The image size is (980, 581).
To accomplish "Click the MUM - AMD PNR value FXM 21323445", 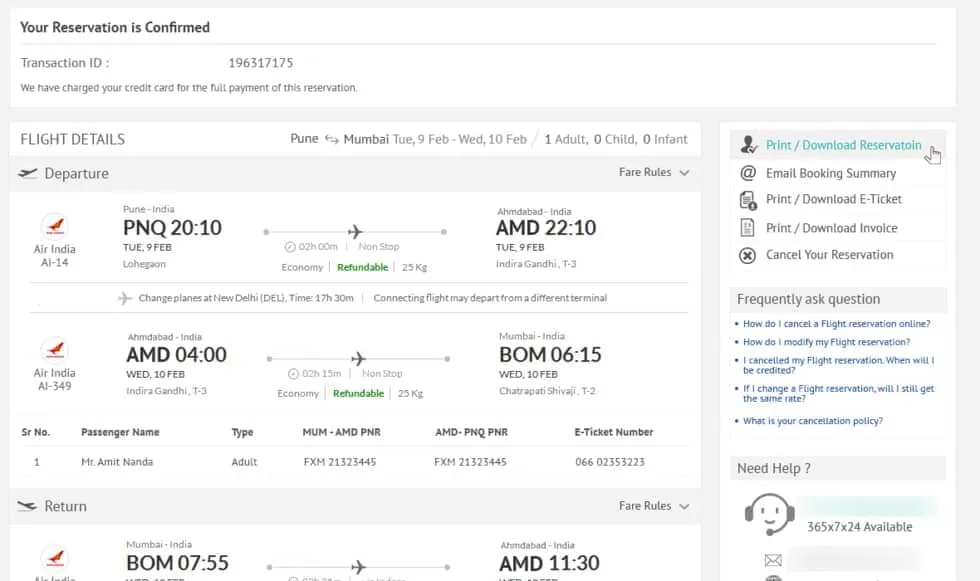I will point(340,462).
